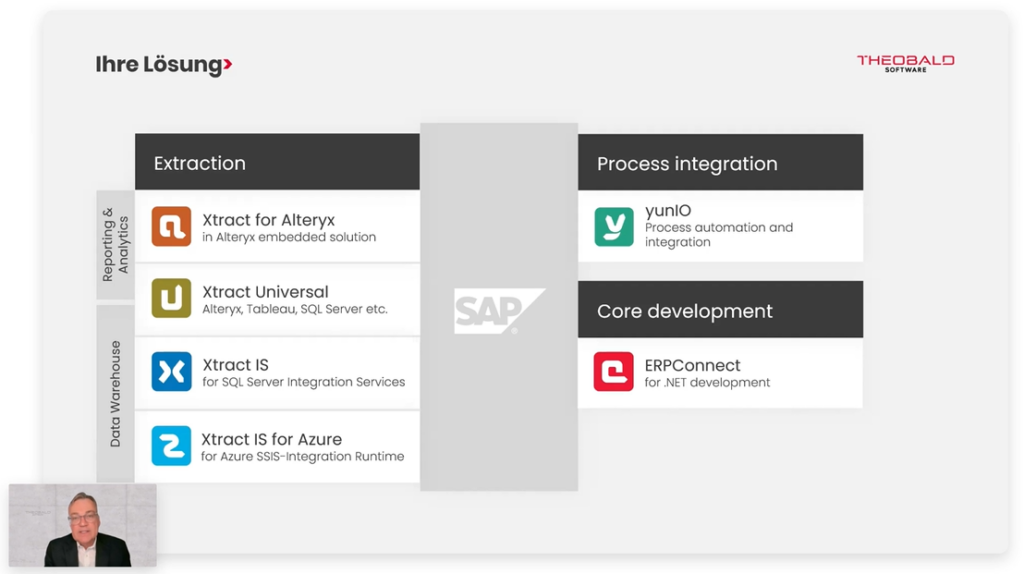Image resolution: width=1024 pixels, height=574 pixels.
Task: Click the Data Warehouse side label
Action: [116, 393]
